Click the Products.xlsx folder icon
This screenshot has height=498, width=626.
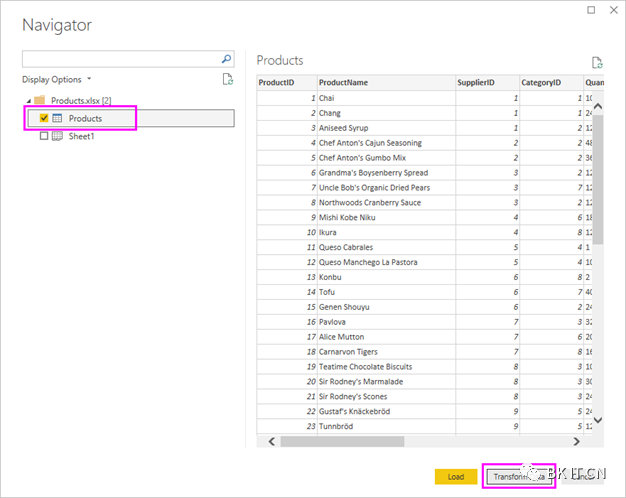(x=40, y=100)
